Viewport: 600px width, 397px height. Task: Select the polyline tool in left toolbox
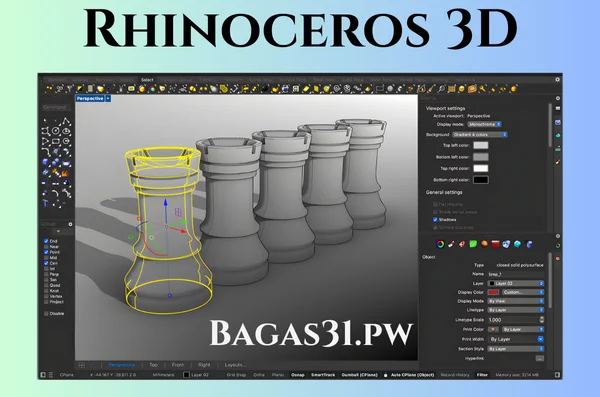pyautogui.click(x=66, y=121)
